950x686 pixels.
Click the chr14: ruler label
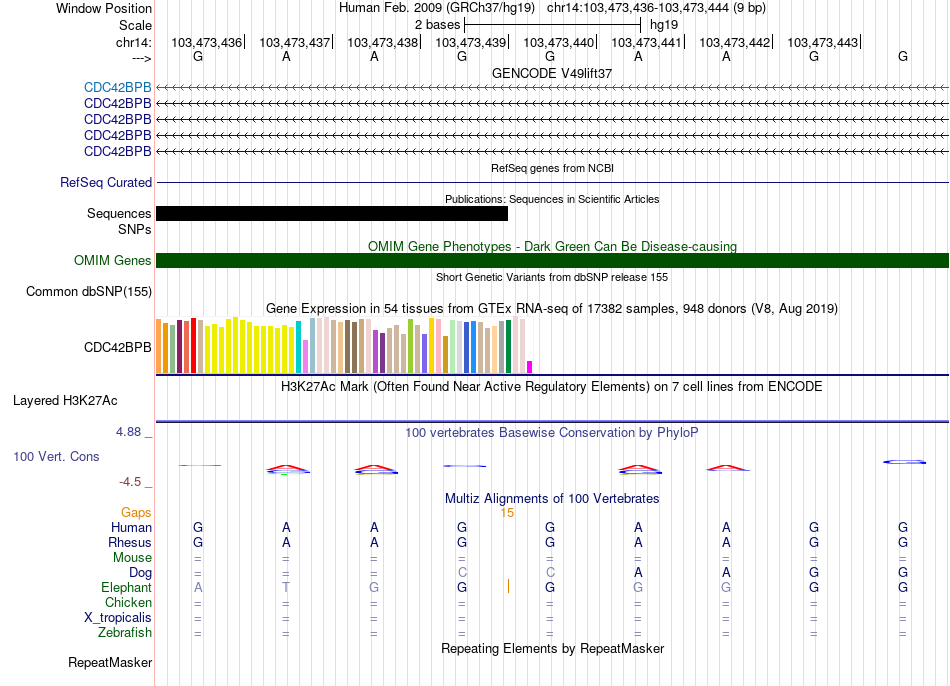[134, 42]
